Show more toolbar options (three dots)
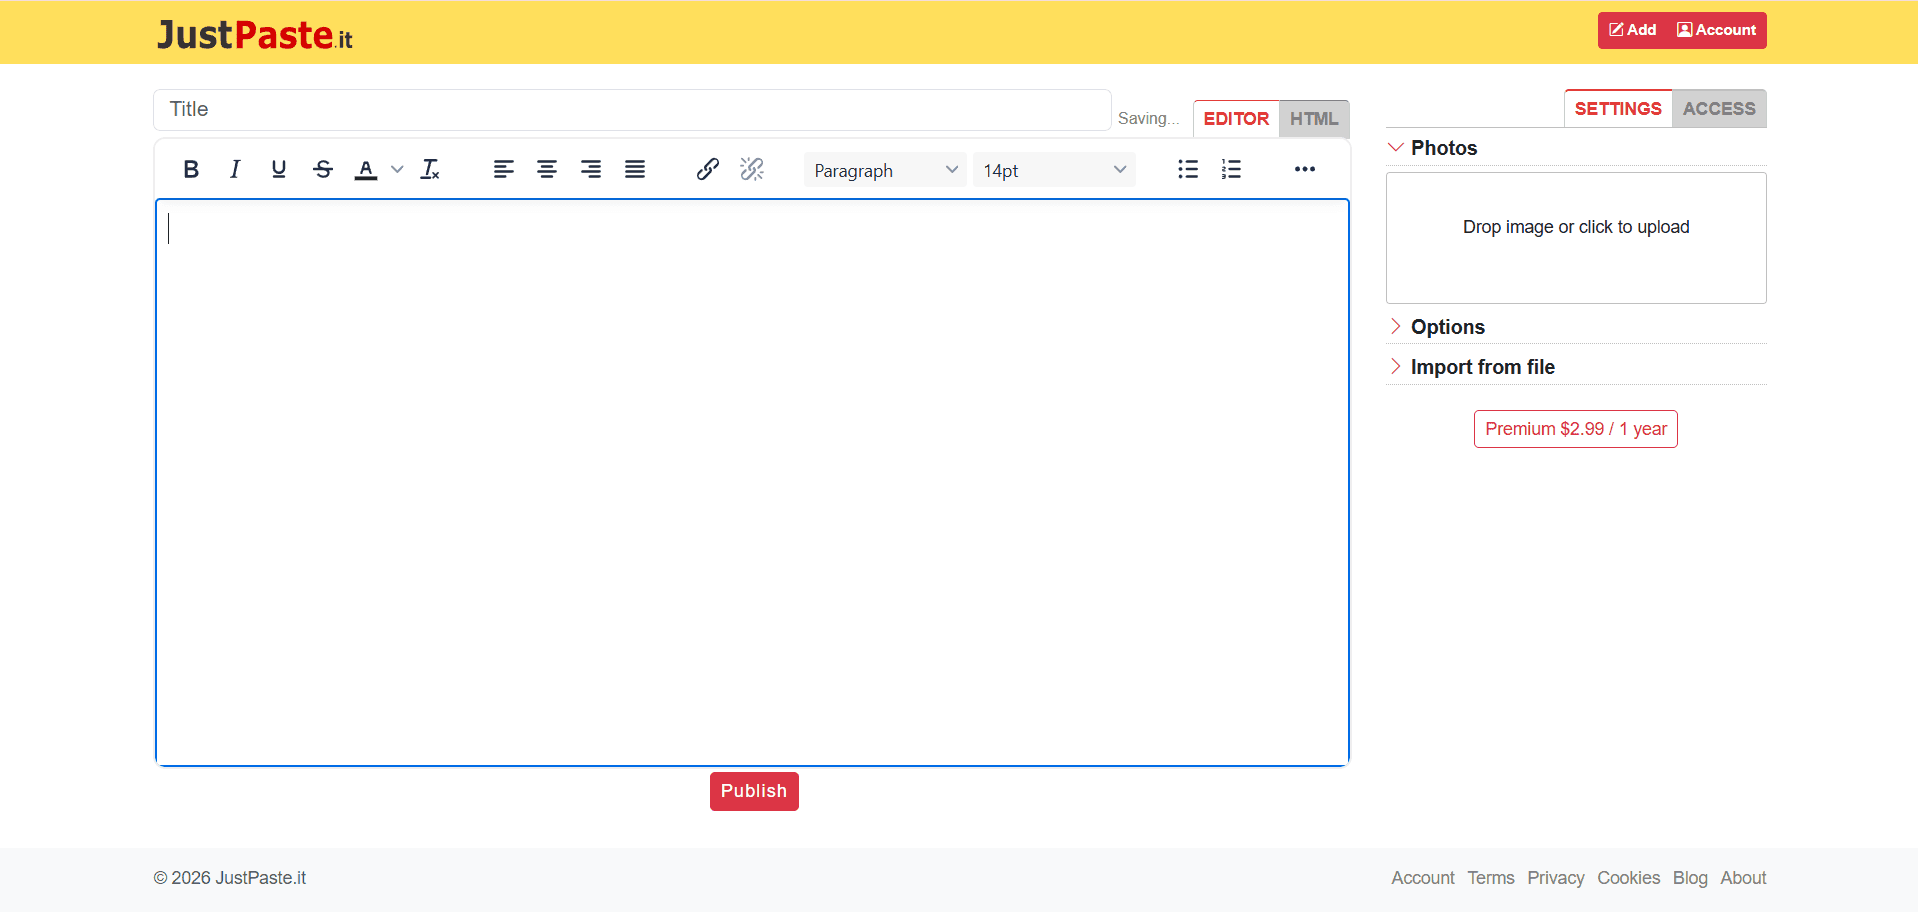The height and width of the screenshot is (912, 1918). coord(1304,170)
